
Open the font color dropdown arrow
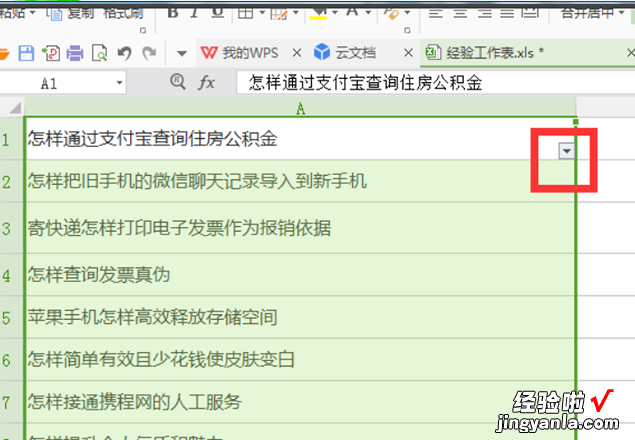368,13
